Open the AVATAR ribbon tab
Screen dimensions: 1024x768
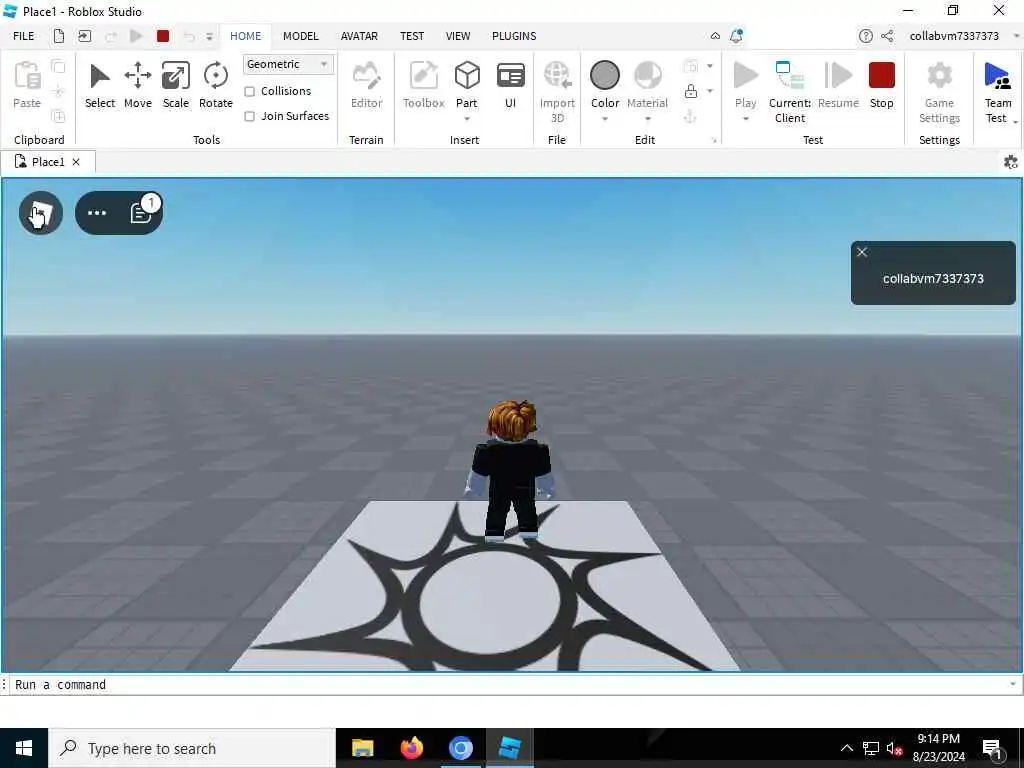tap(359, 36)
